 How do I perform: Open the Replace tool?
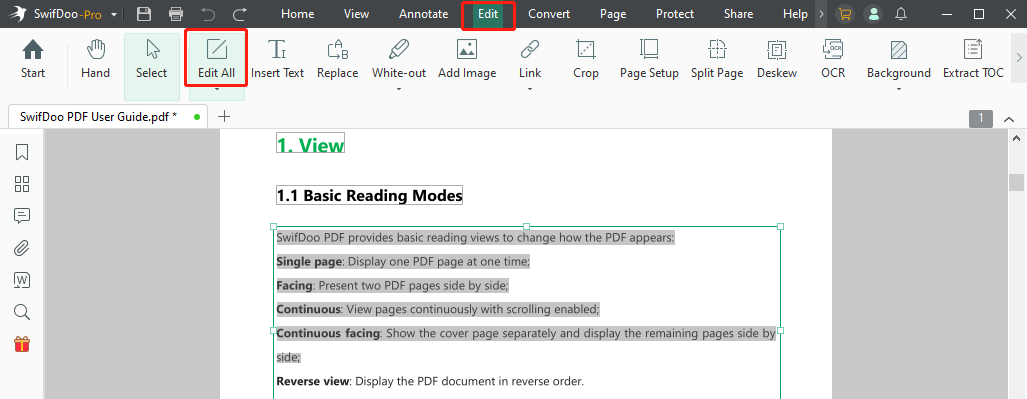337,60
